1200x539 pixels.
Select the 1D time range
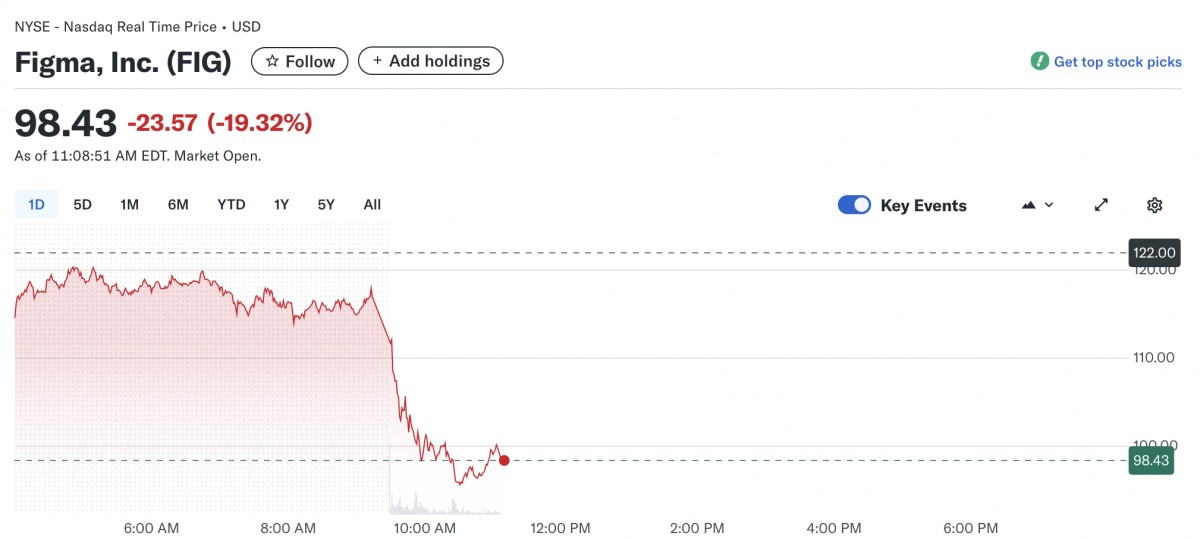point(36,204)
